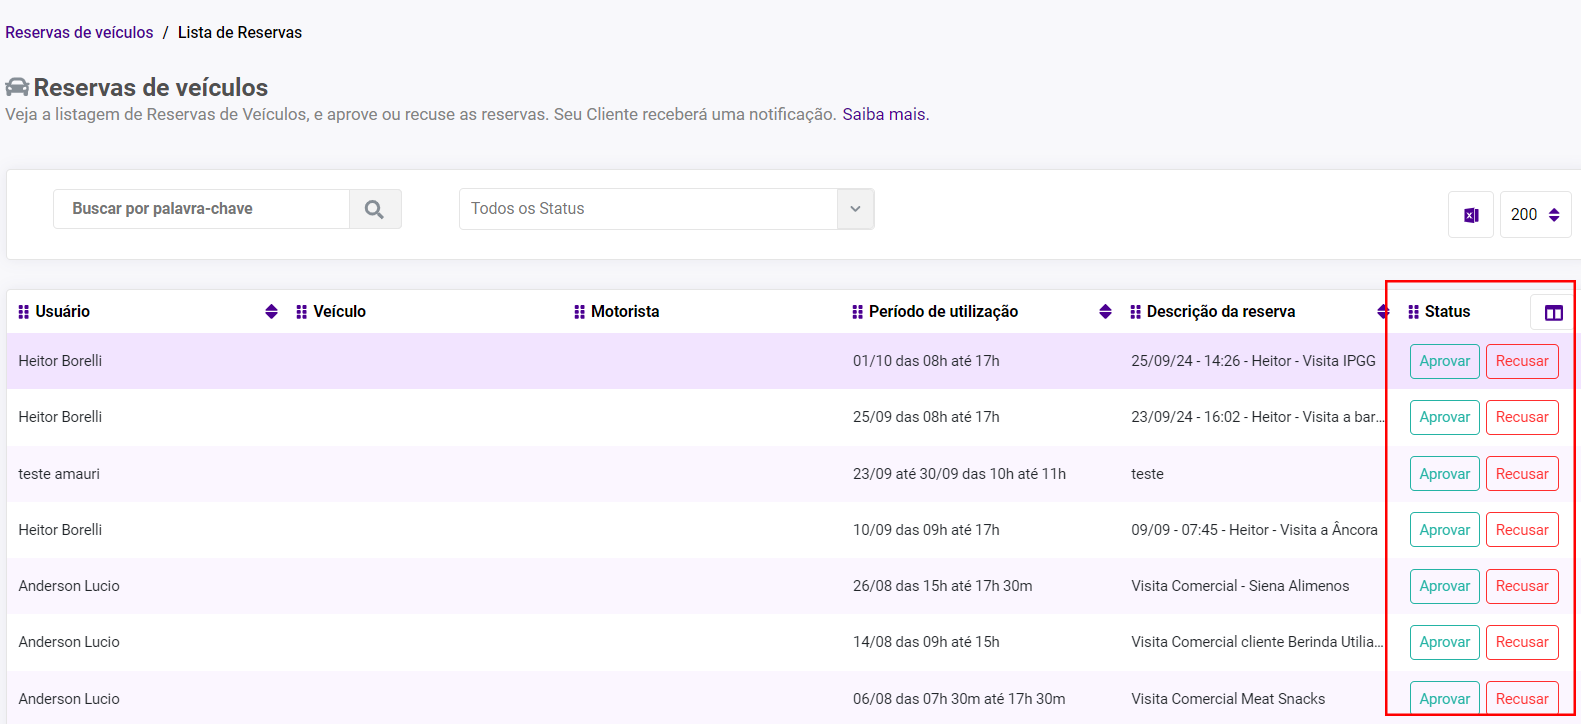Change the 200 rows-per-page selector

[x=1535, y=215]
